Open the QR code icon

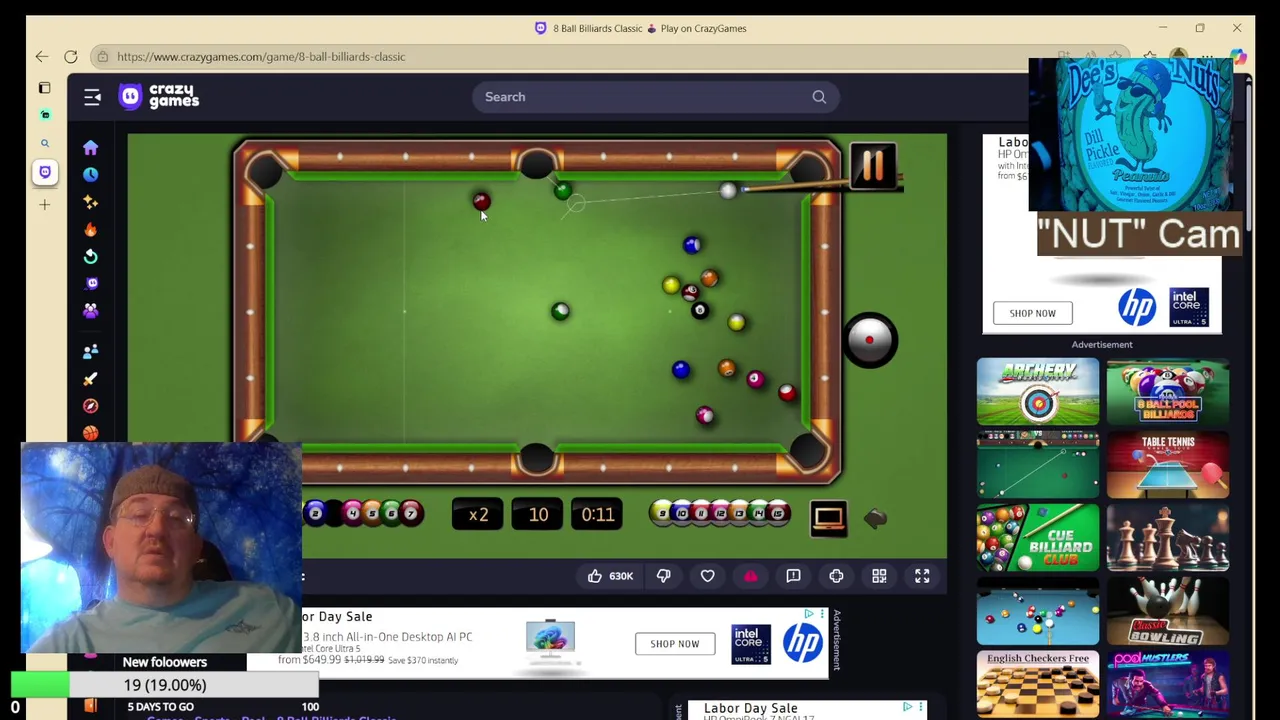pyautogui.click(x=879, y=576)
